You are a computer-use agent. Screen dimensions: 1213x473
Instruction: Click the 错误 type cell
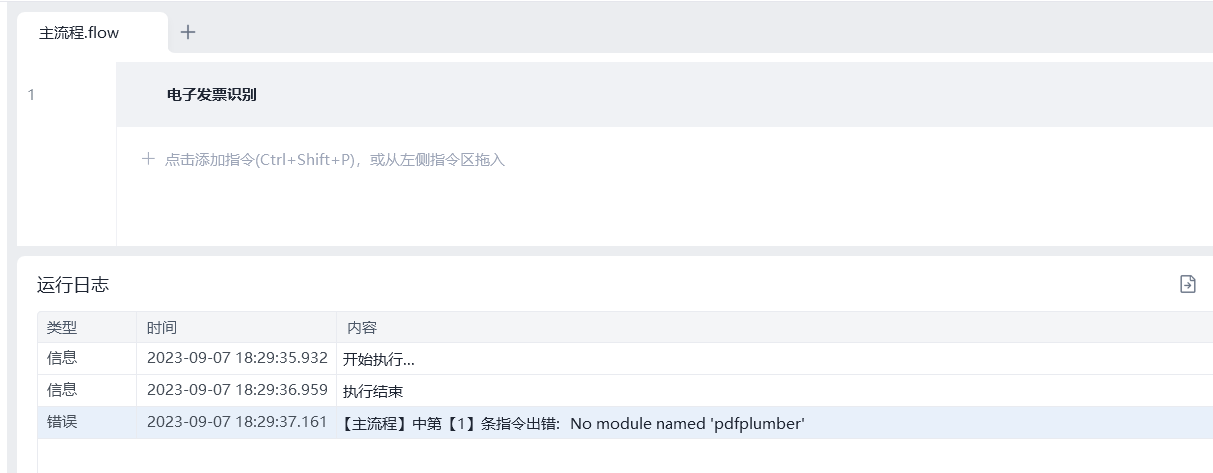62,422
